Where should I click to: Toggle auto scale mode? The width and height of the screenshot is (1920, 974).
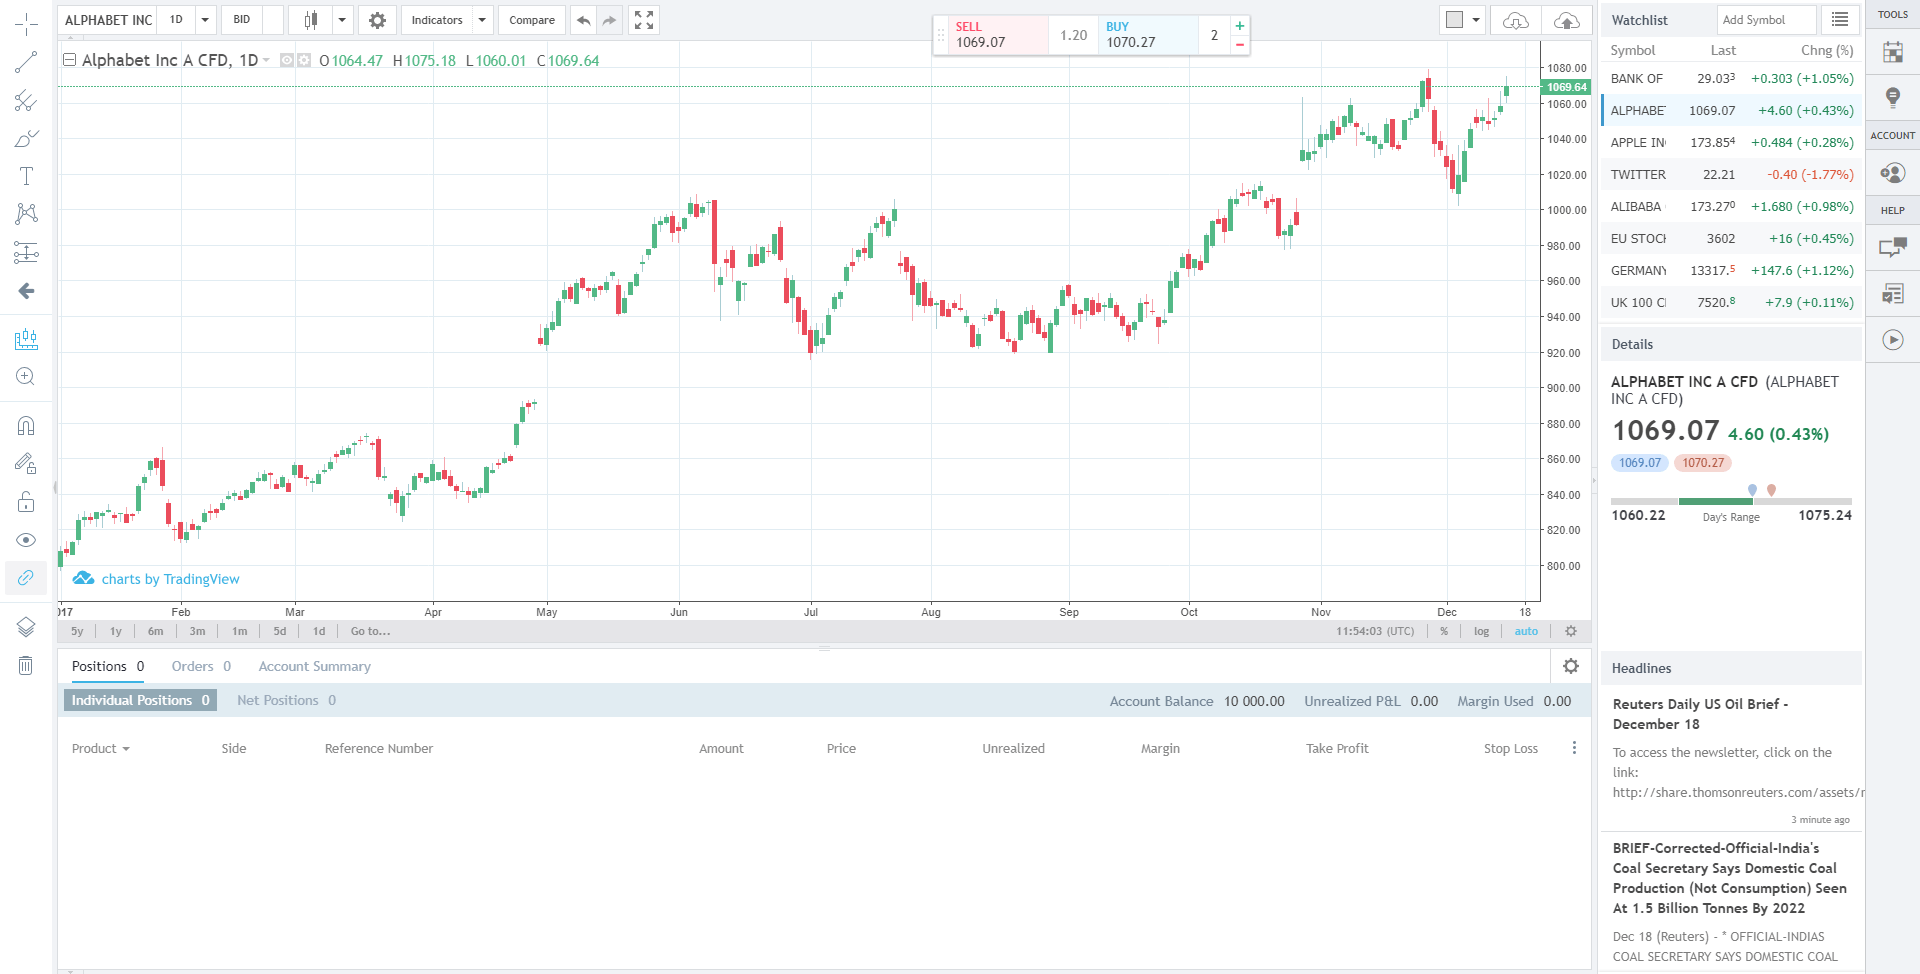point(1526,631)
